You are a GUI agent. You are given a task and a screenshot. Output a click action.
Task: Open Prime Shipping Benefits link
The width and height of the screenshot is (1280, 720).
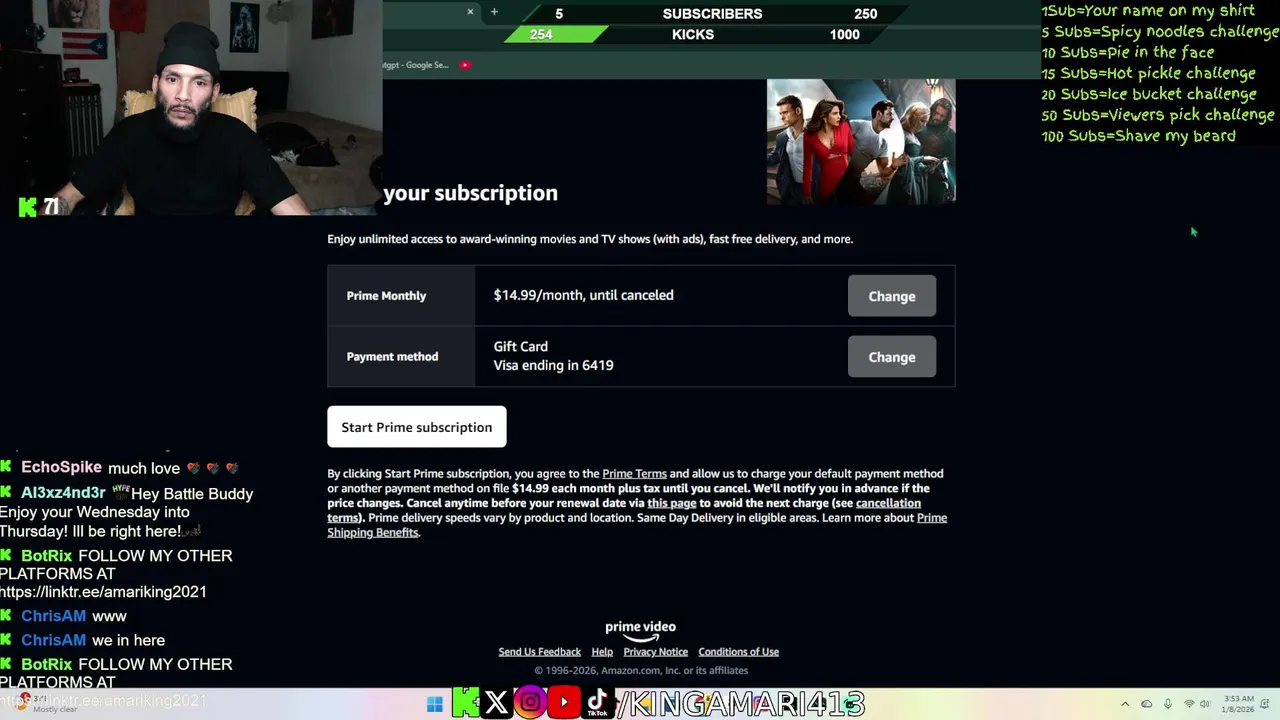[637, 525]
